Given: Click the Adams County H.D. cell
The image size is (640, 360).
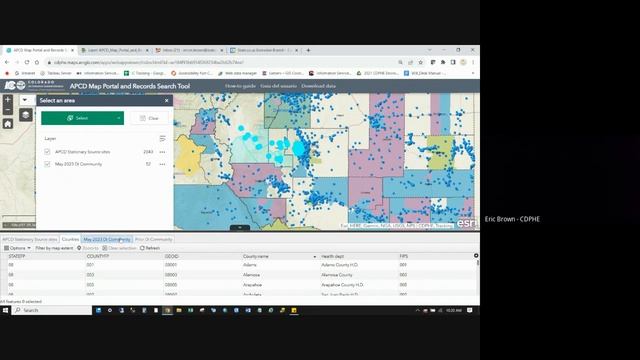Looking at the screenshot, I should point(340,265).
